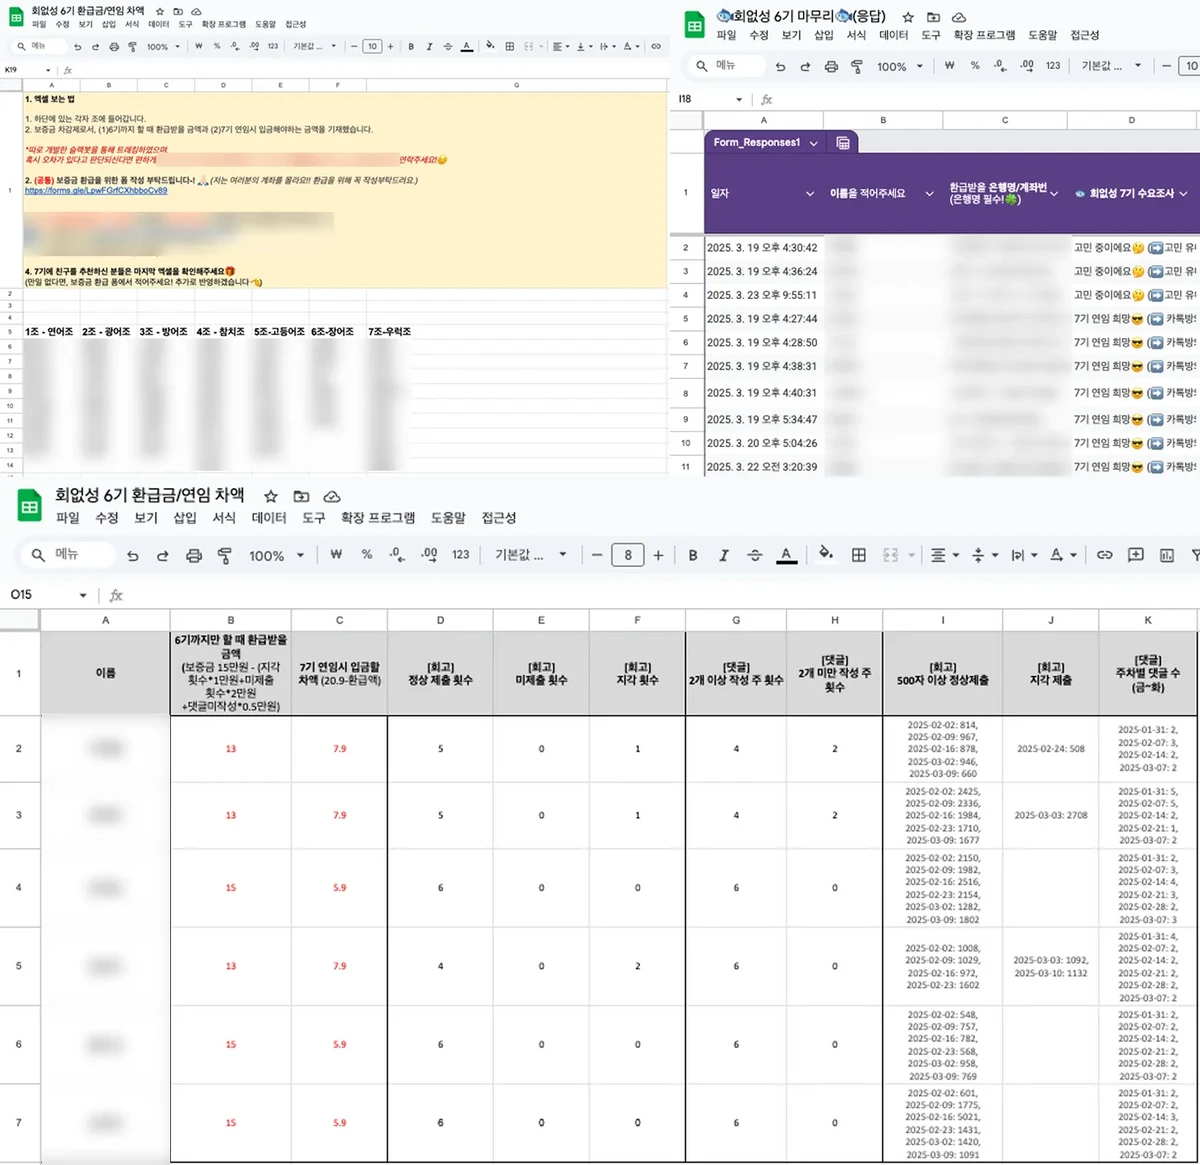This screenshot has width=1200, height=1165.
Task: Open the Form_Responses1 table name dropdown
Action: [813, 143]
